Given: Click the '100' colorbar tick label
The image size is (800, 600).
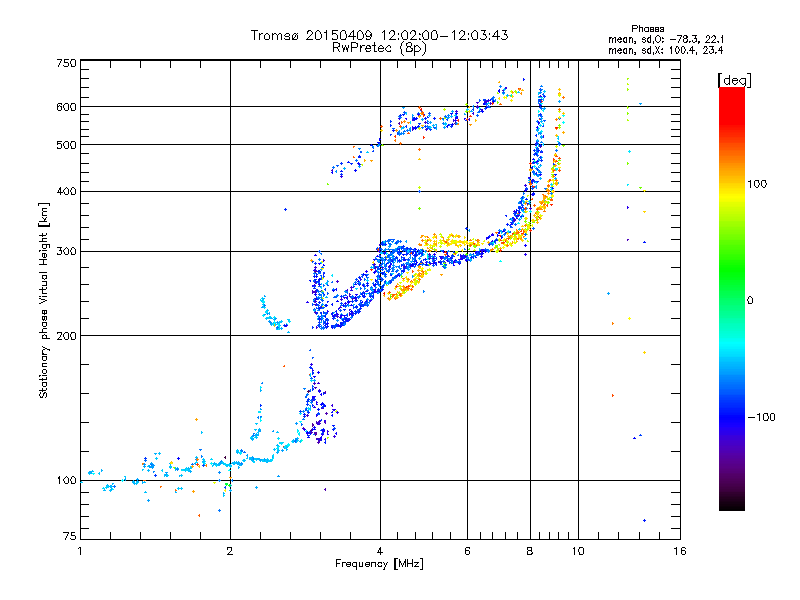Looking at the screenshot, I should click(x=757, y=184).
